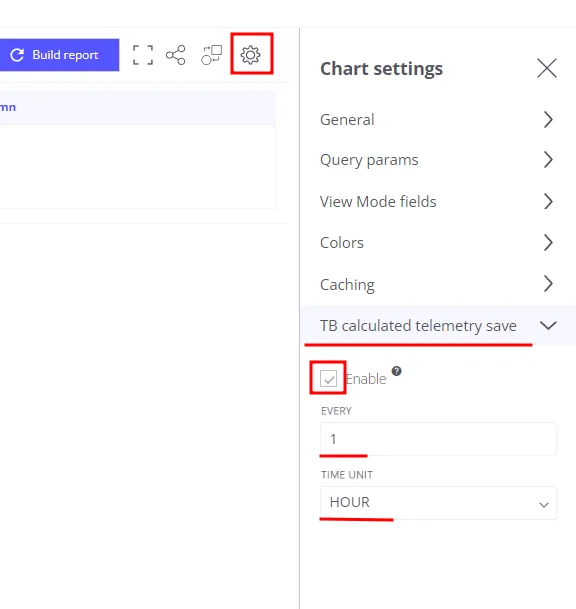Click the refresh icon in Build report
Image resolution: width=576 pixels, height=609 pixels.
[x=17, y=55]
